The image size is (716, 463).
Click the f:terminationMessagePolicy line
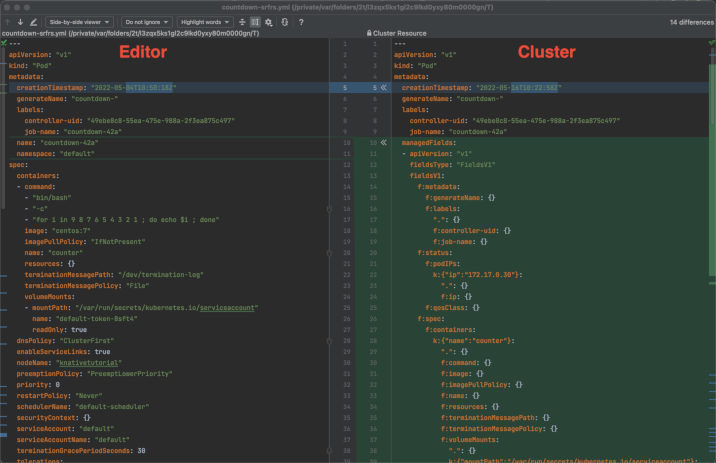(500, 429)
